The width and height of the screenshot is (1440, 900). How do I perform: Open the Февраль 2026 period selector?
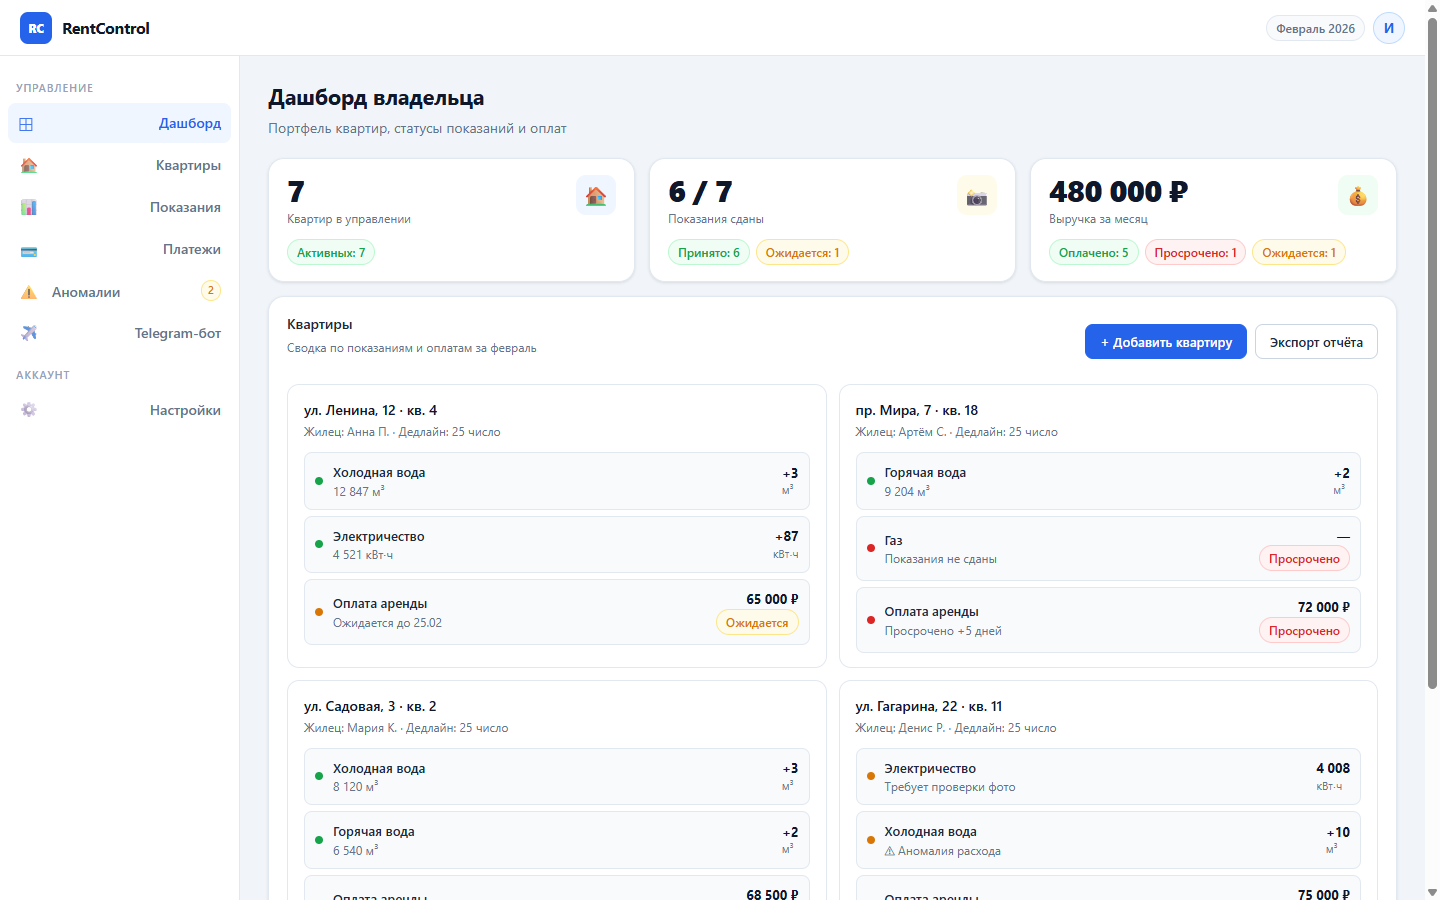pyautogui.click(x=1314, y=28)
